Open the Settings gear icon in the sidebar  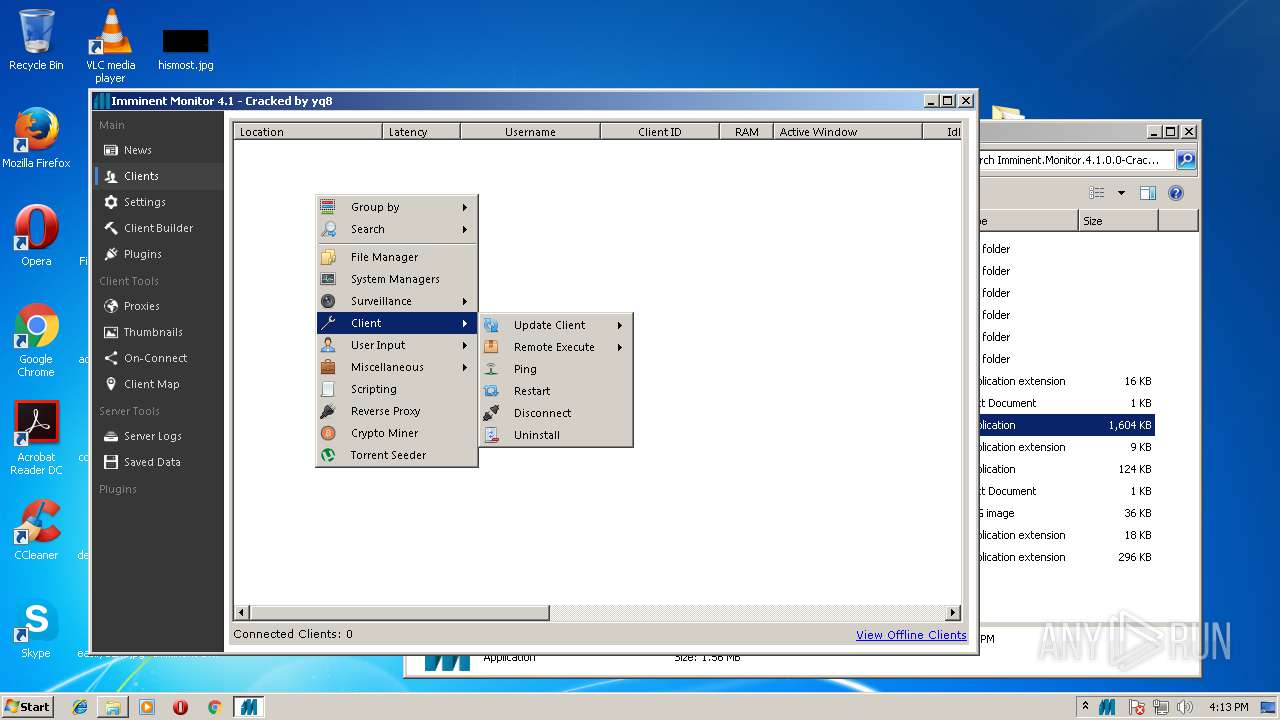point(111,202)
